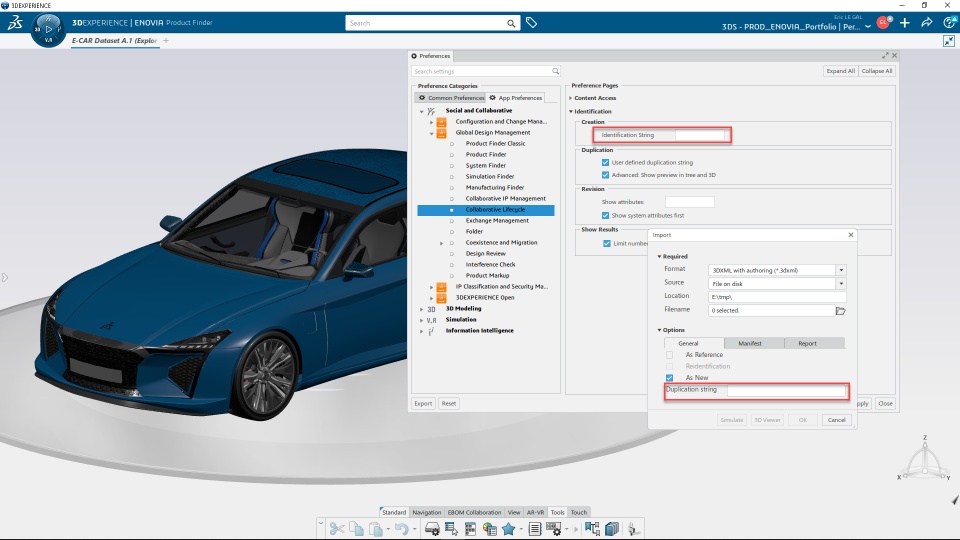
Task: Click the 3DS compass logo icon
Action: click(15, 23)
